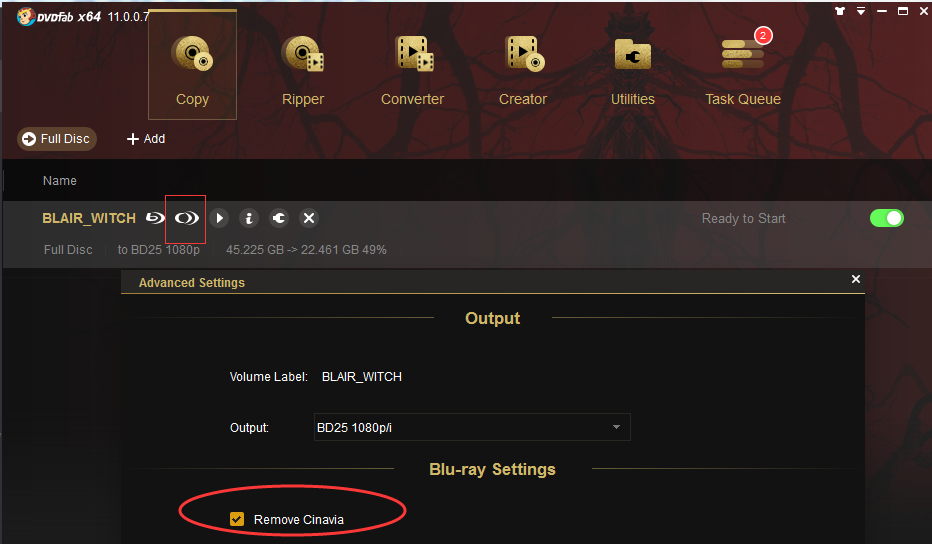
Task: Click the 'Ready to Start' status text
Action: [744, 219]
